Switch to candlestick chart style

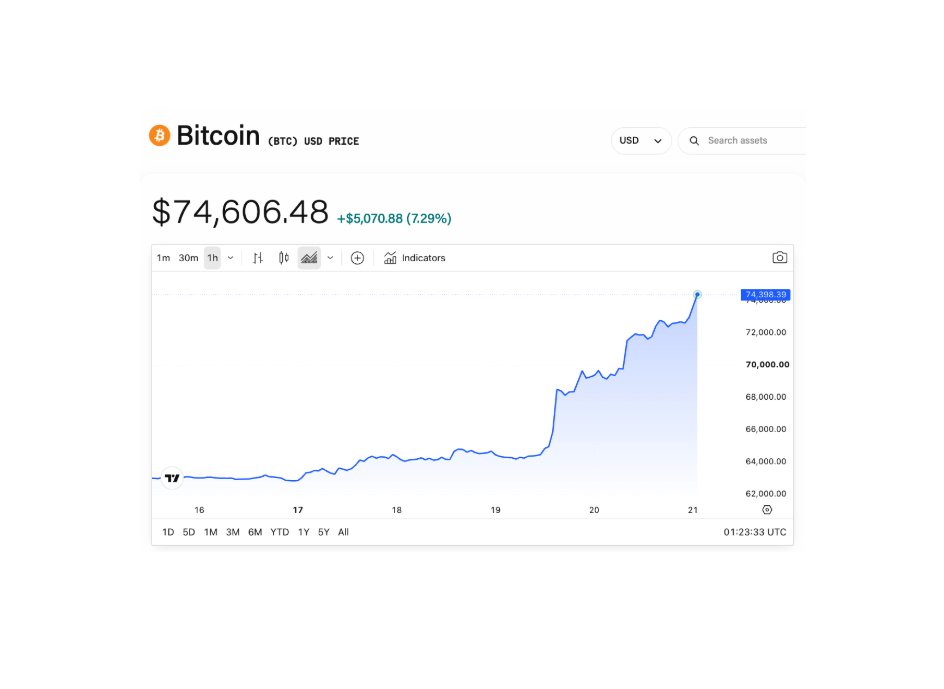click(284, 258)
